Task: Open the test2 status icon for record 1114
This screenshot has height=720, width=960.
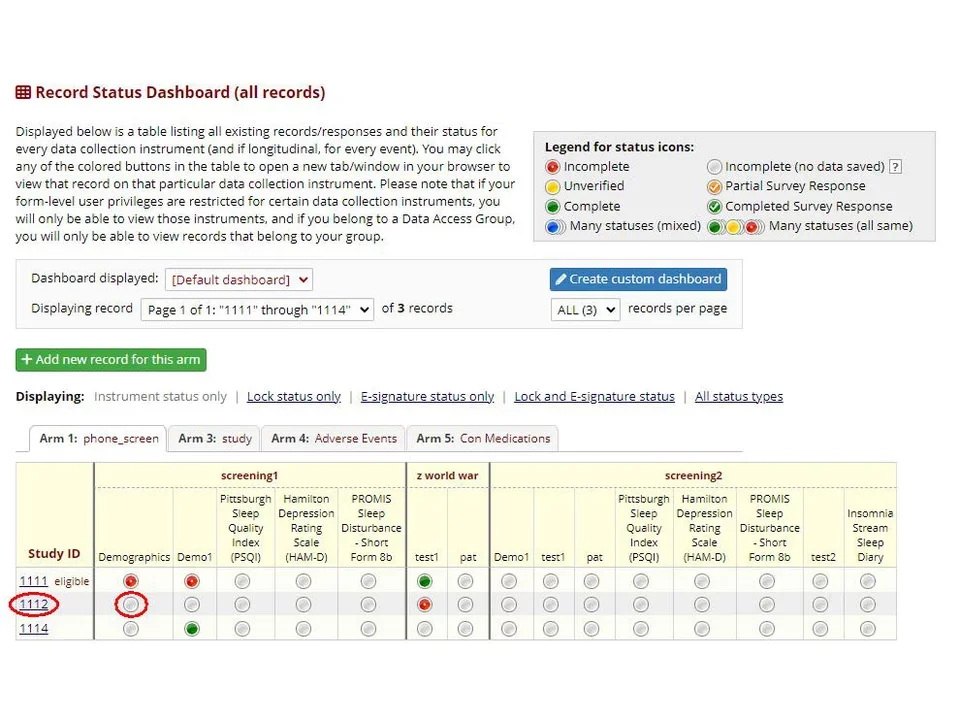Action: (x=822, y=628)
